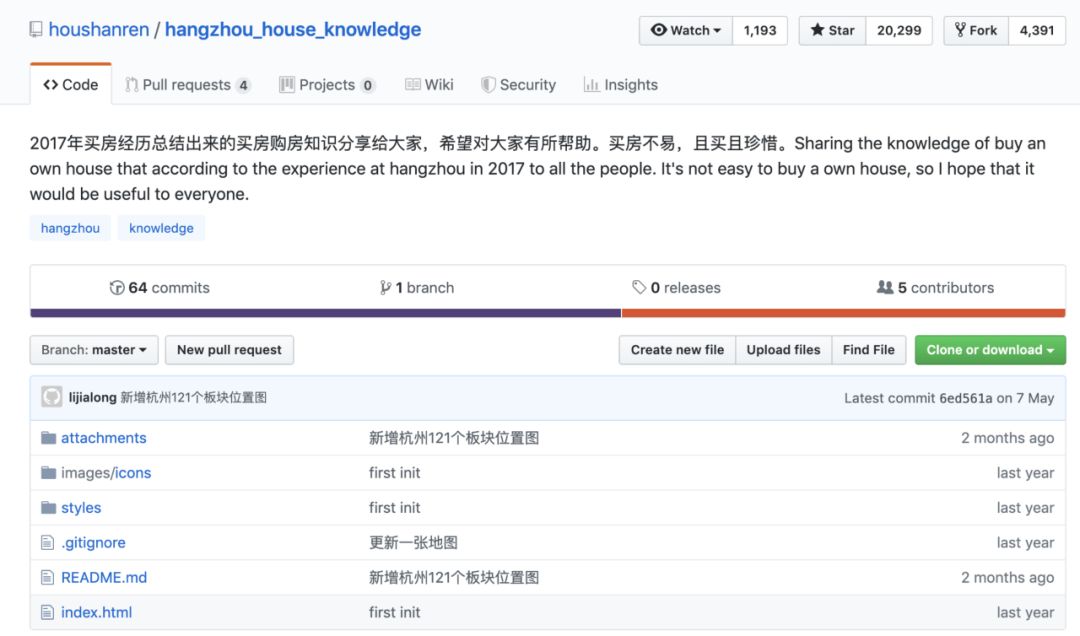Click the releases tag icon
1080x636 pixels.
[639, 288]
